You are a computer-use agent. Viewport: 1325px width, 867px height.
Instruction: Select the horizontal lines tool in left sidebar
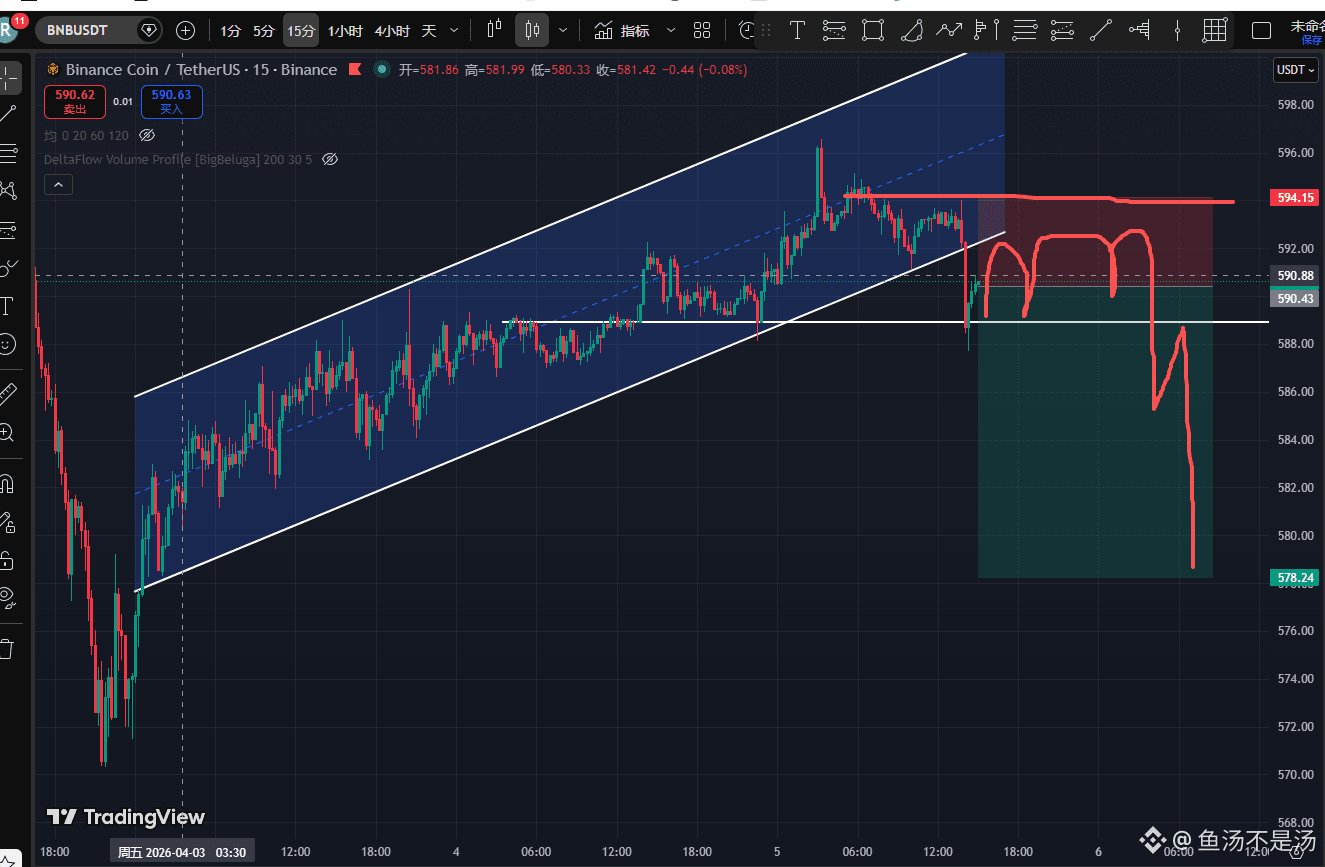[x=8, y=153]
